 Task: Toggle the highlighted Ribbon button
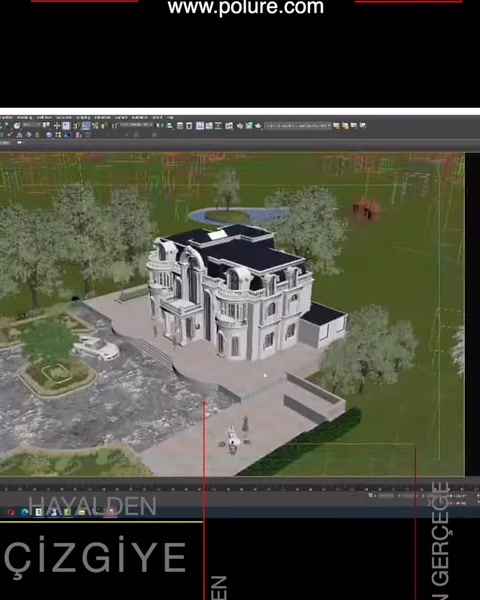(x=200, y=126)
